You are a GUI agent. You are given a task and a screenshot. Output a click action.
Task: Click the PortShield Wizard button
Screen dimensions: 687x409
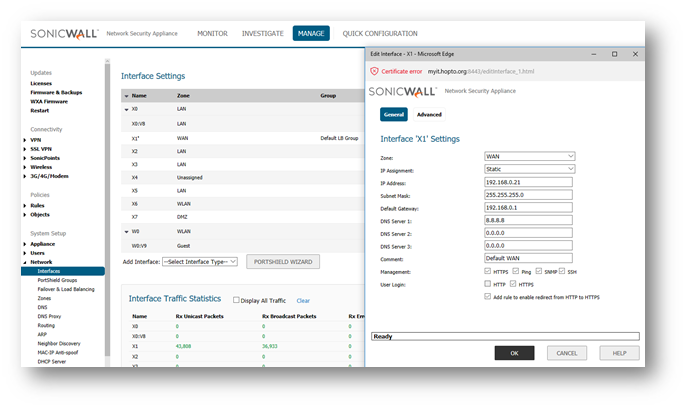(x=283, y=262)
